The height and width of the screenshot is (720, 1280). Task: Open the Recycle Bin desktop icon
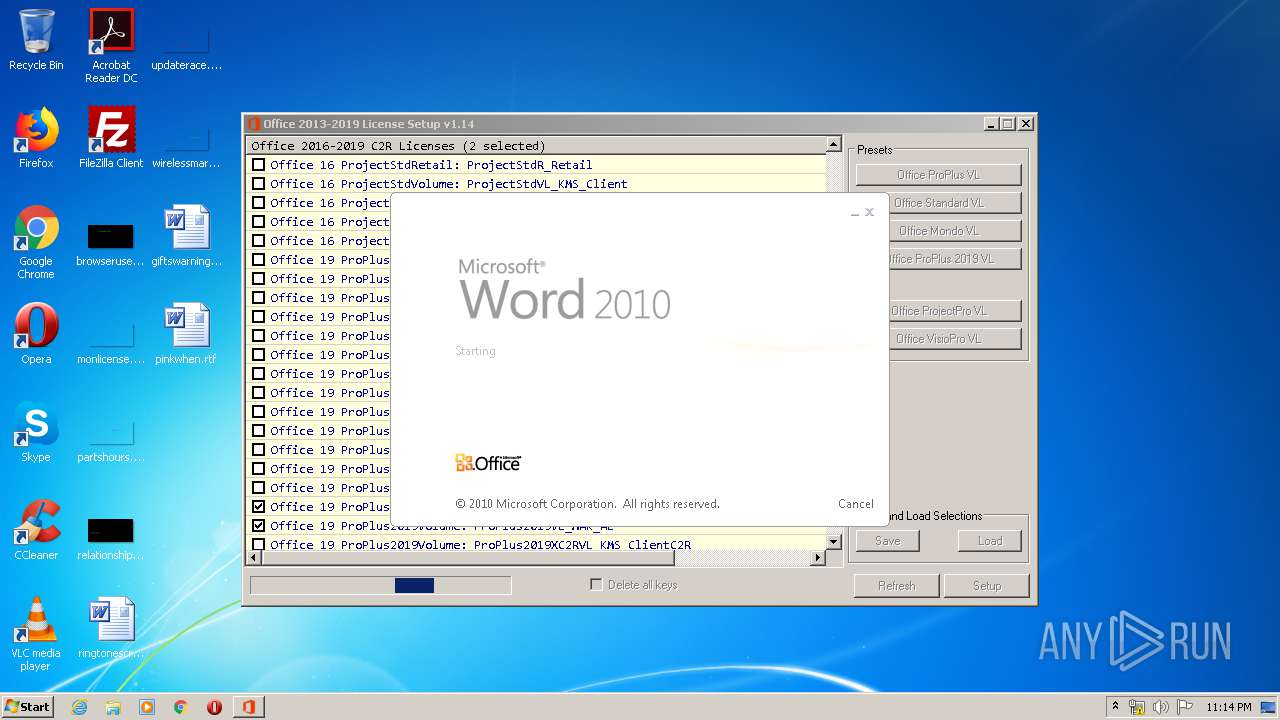click(36, 40)
